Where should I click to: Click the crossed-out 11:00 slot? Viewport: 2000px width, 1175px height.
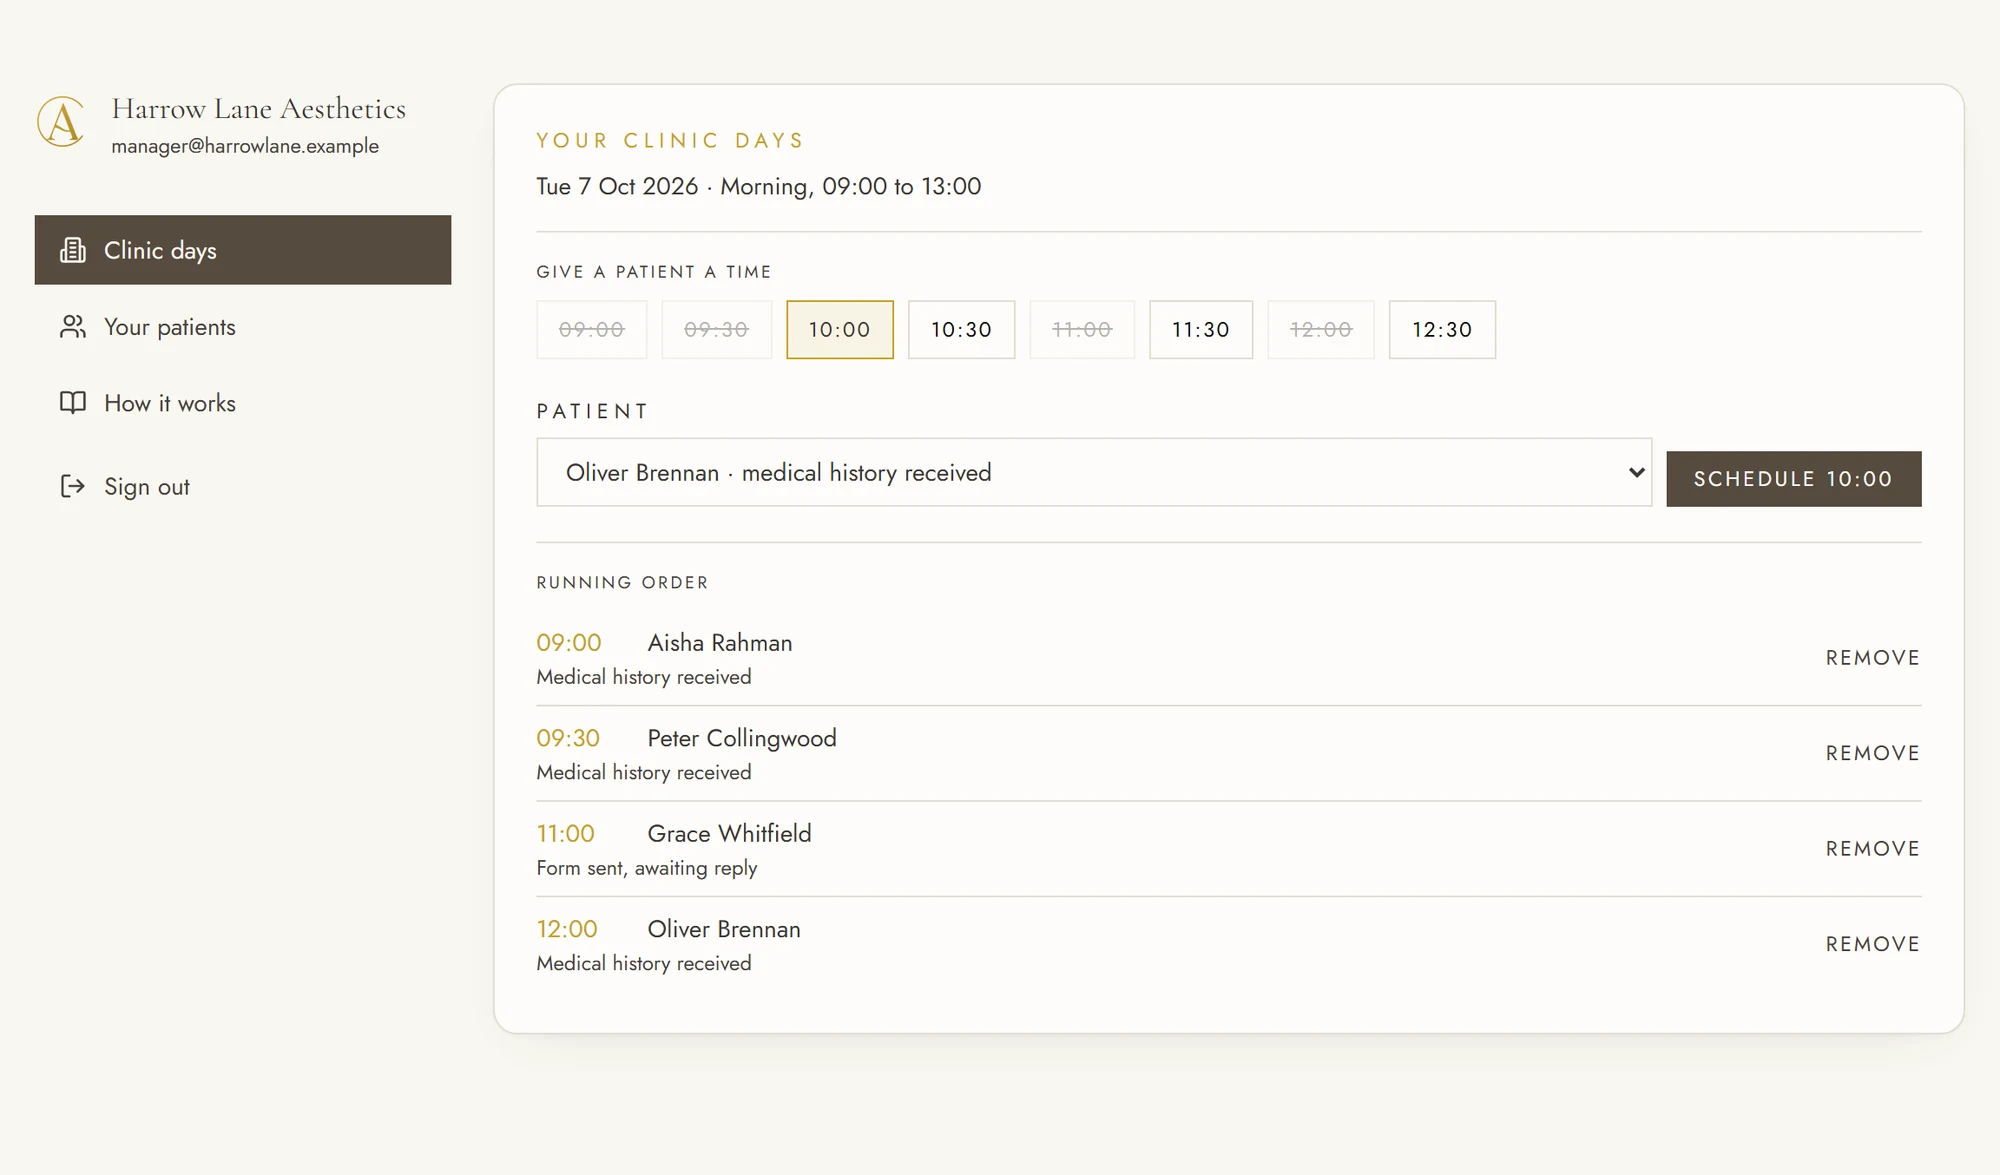pyautogui.click(x=1082, y=330)
